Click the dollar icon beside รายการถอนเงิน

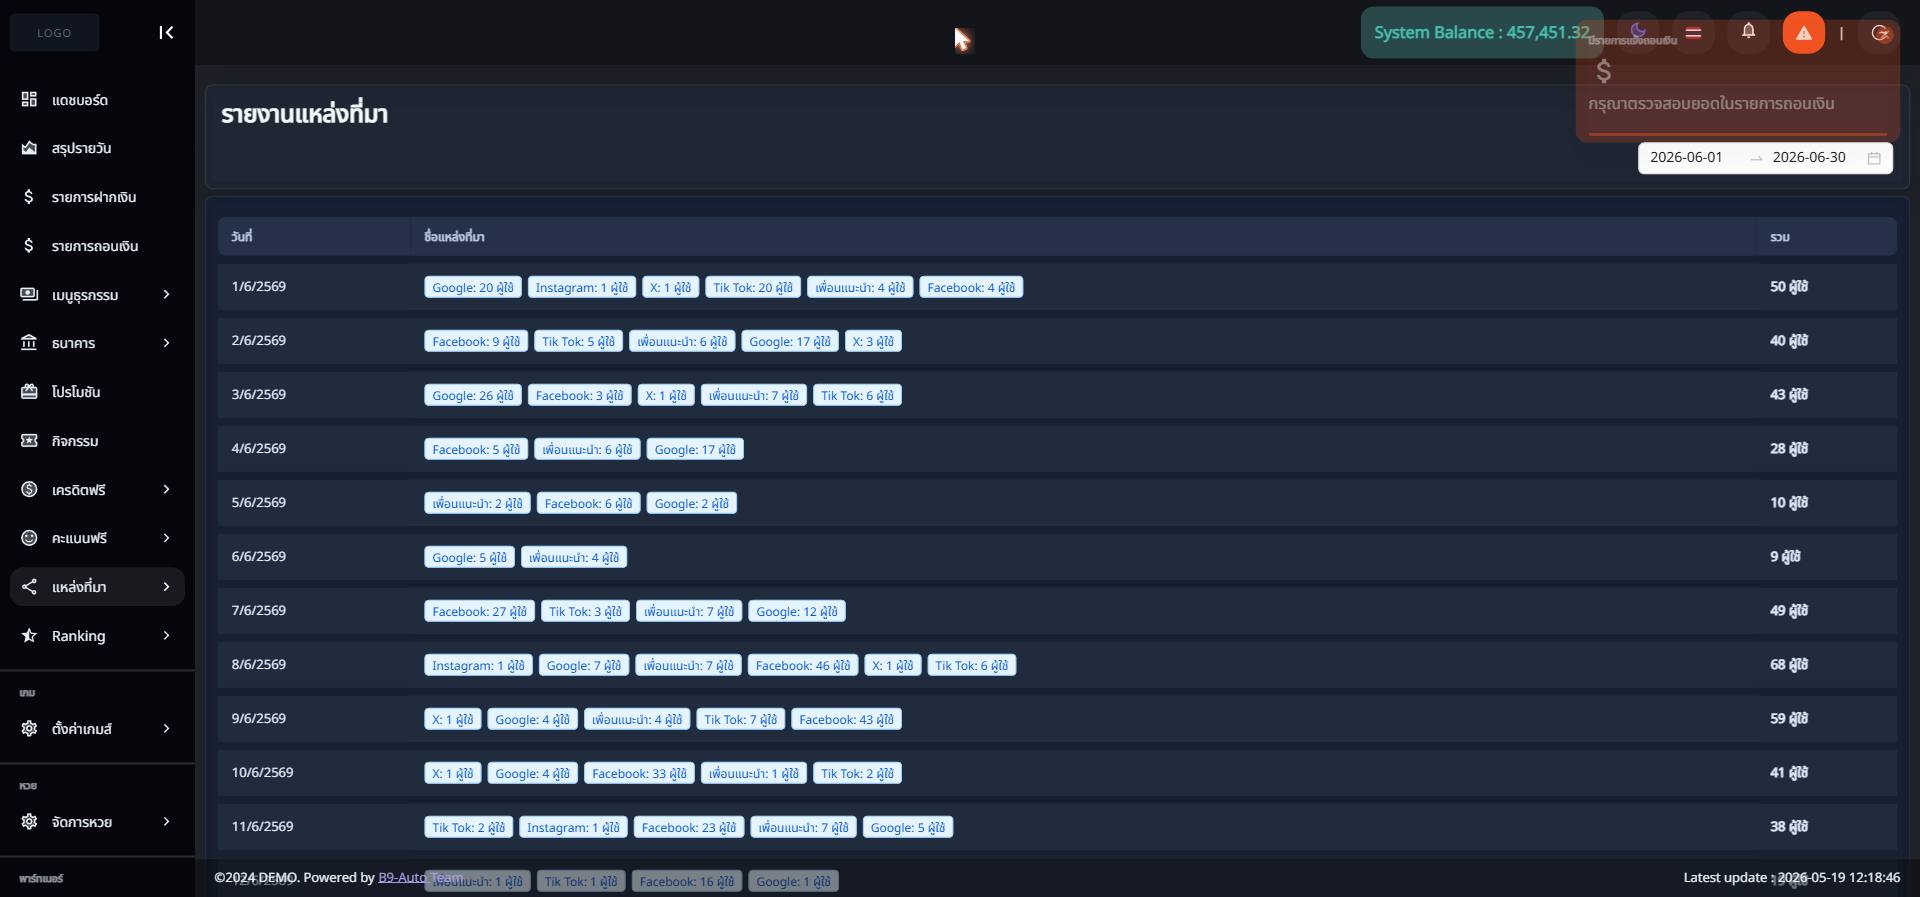pos(29,246)
